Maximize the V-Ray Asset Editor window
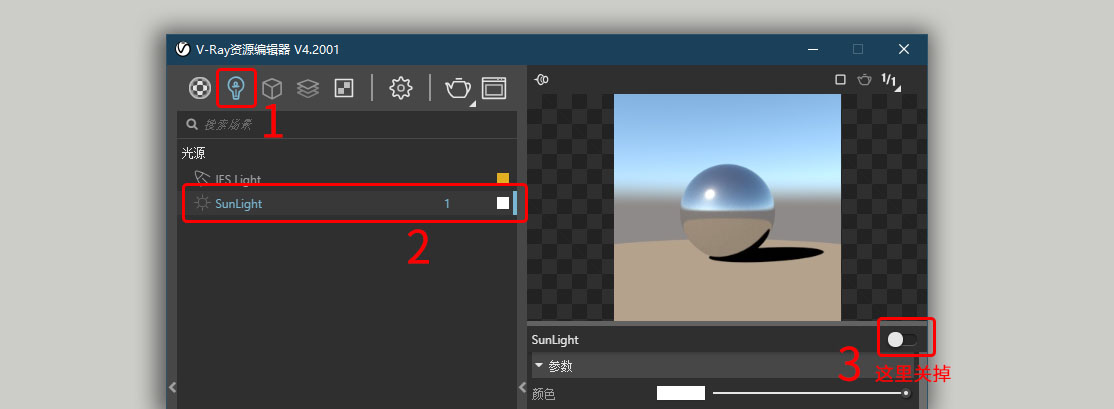The height and width of the screenshot is (409, 1114). (858, 49)
